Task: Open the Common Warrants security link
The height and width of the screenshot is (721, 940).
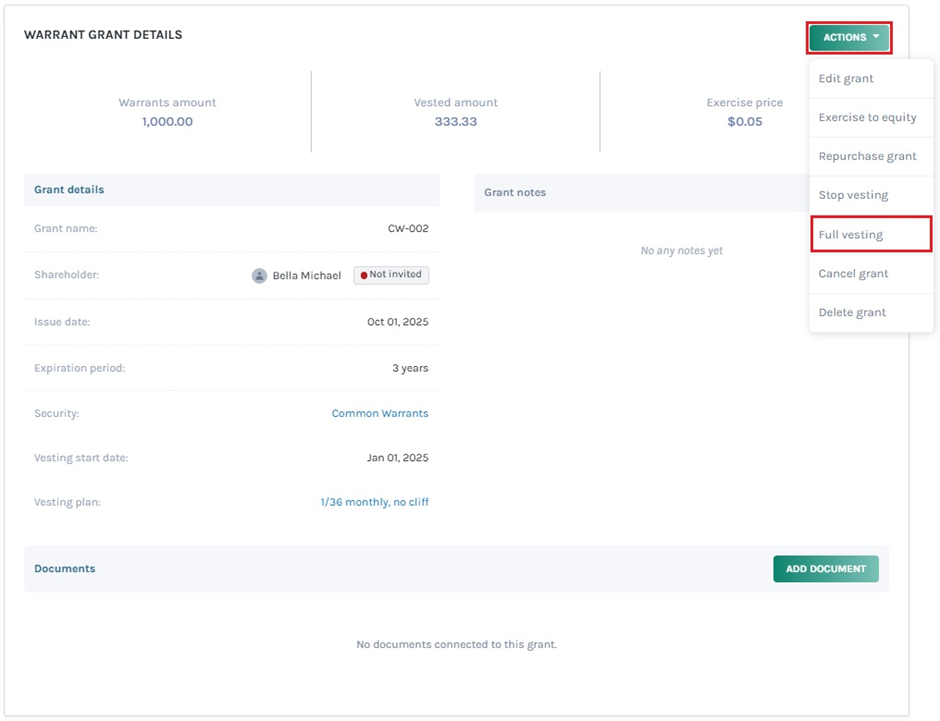Action: (x=380, y=414)
